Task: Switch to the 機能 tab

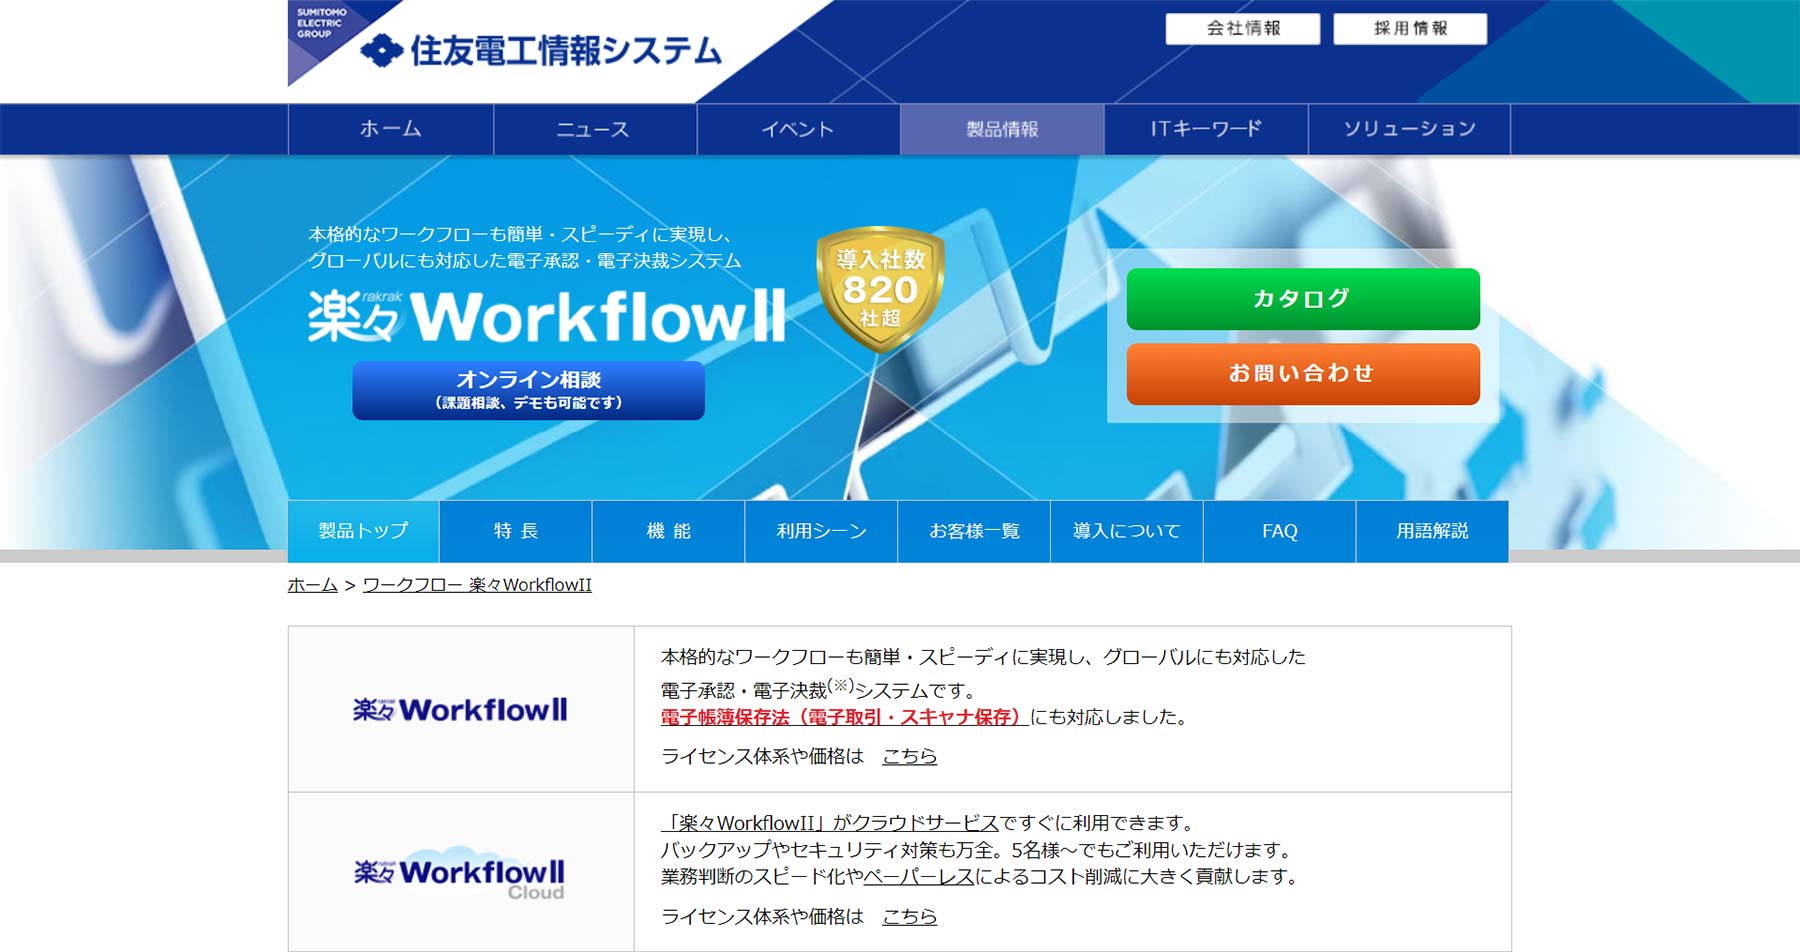Action: (668, 531)
